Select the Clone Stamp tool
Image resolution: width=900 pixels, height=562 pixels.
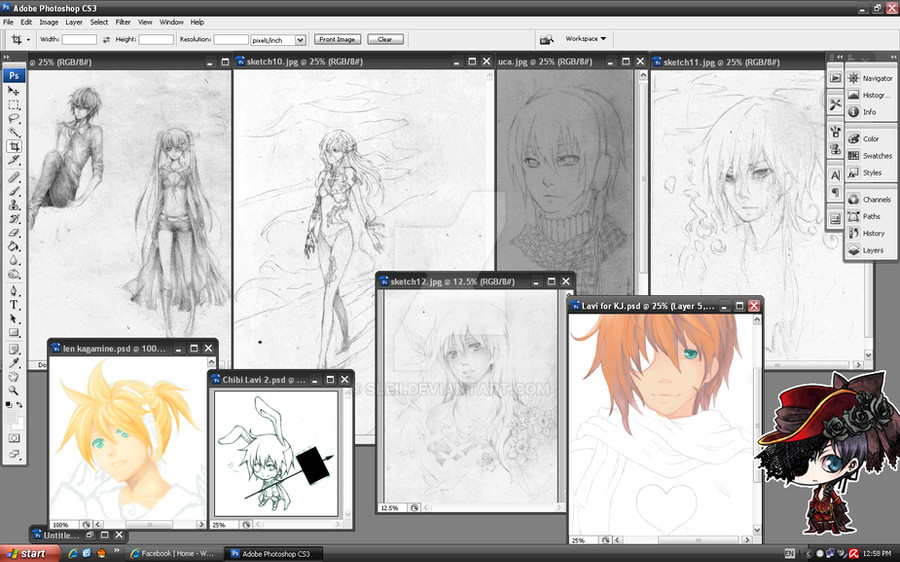[14, 205]
